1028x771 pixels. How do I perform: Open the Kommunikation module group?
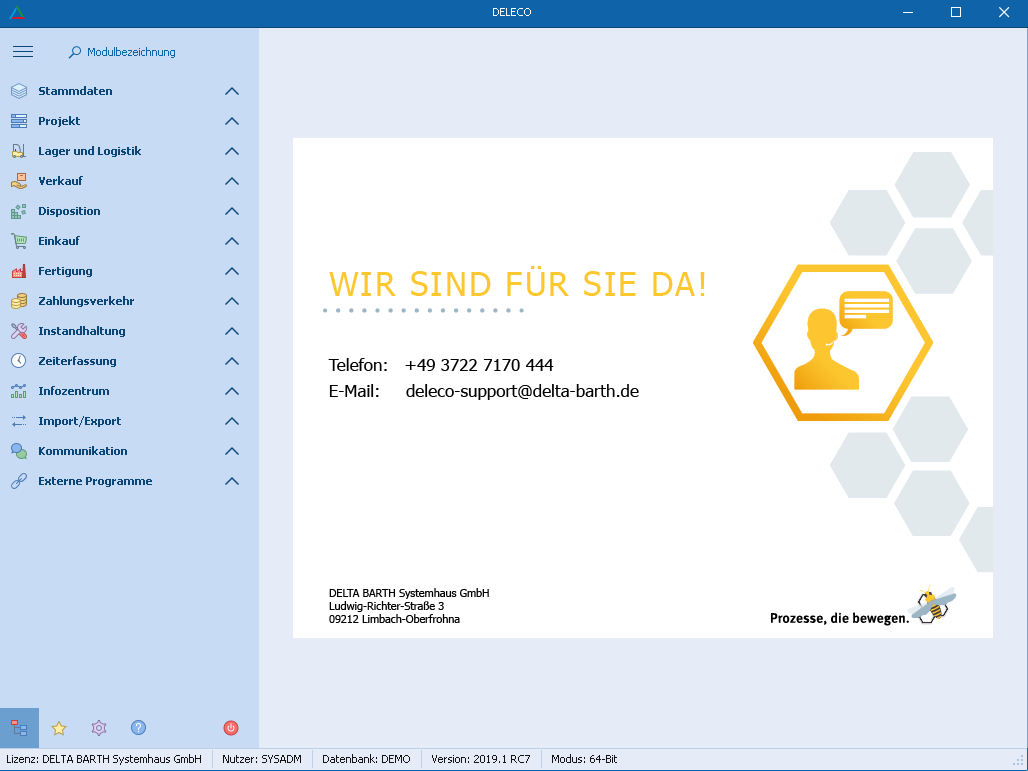click(x=82, y=451)
